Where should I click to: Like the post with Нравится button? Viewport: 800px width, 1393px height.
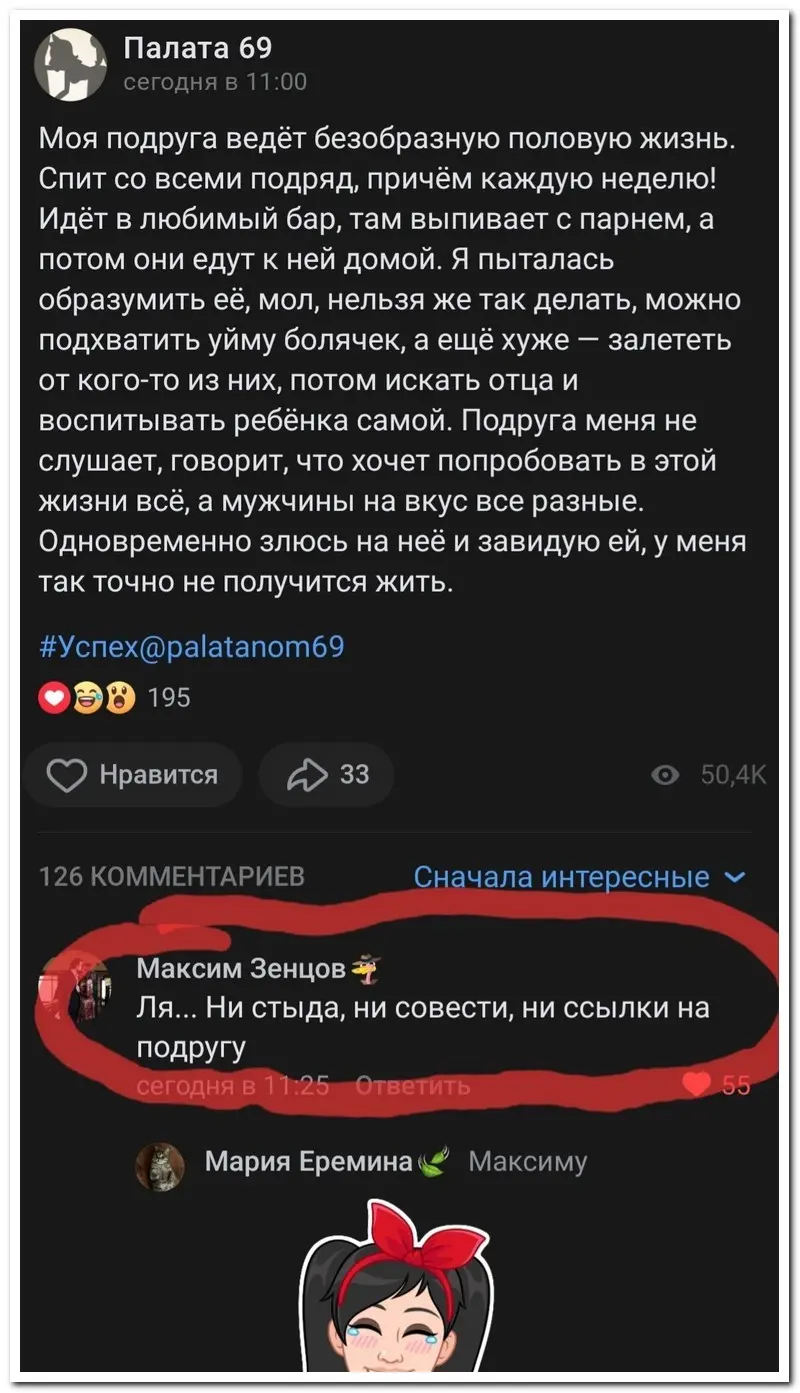coord(133,774)
